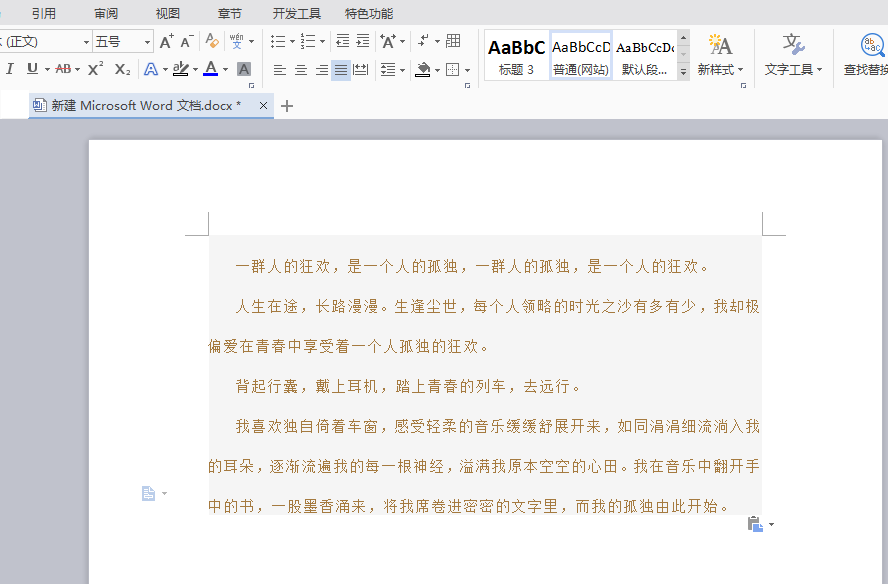Click text line starting 背起行囊
The width and height of the screenshot is (888, 584).
408,386
